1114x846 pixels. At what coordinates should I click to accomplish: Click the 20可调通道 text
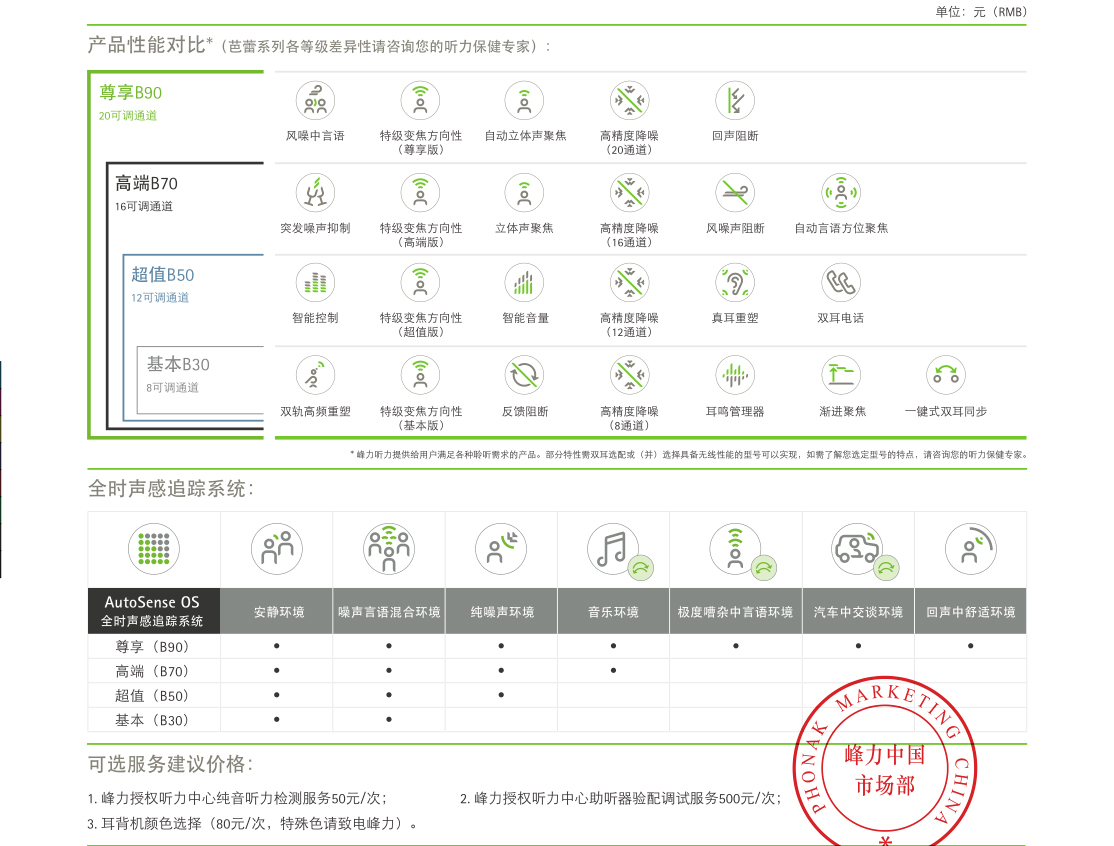click(x=128, y=116)
